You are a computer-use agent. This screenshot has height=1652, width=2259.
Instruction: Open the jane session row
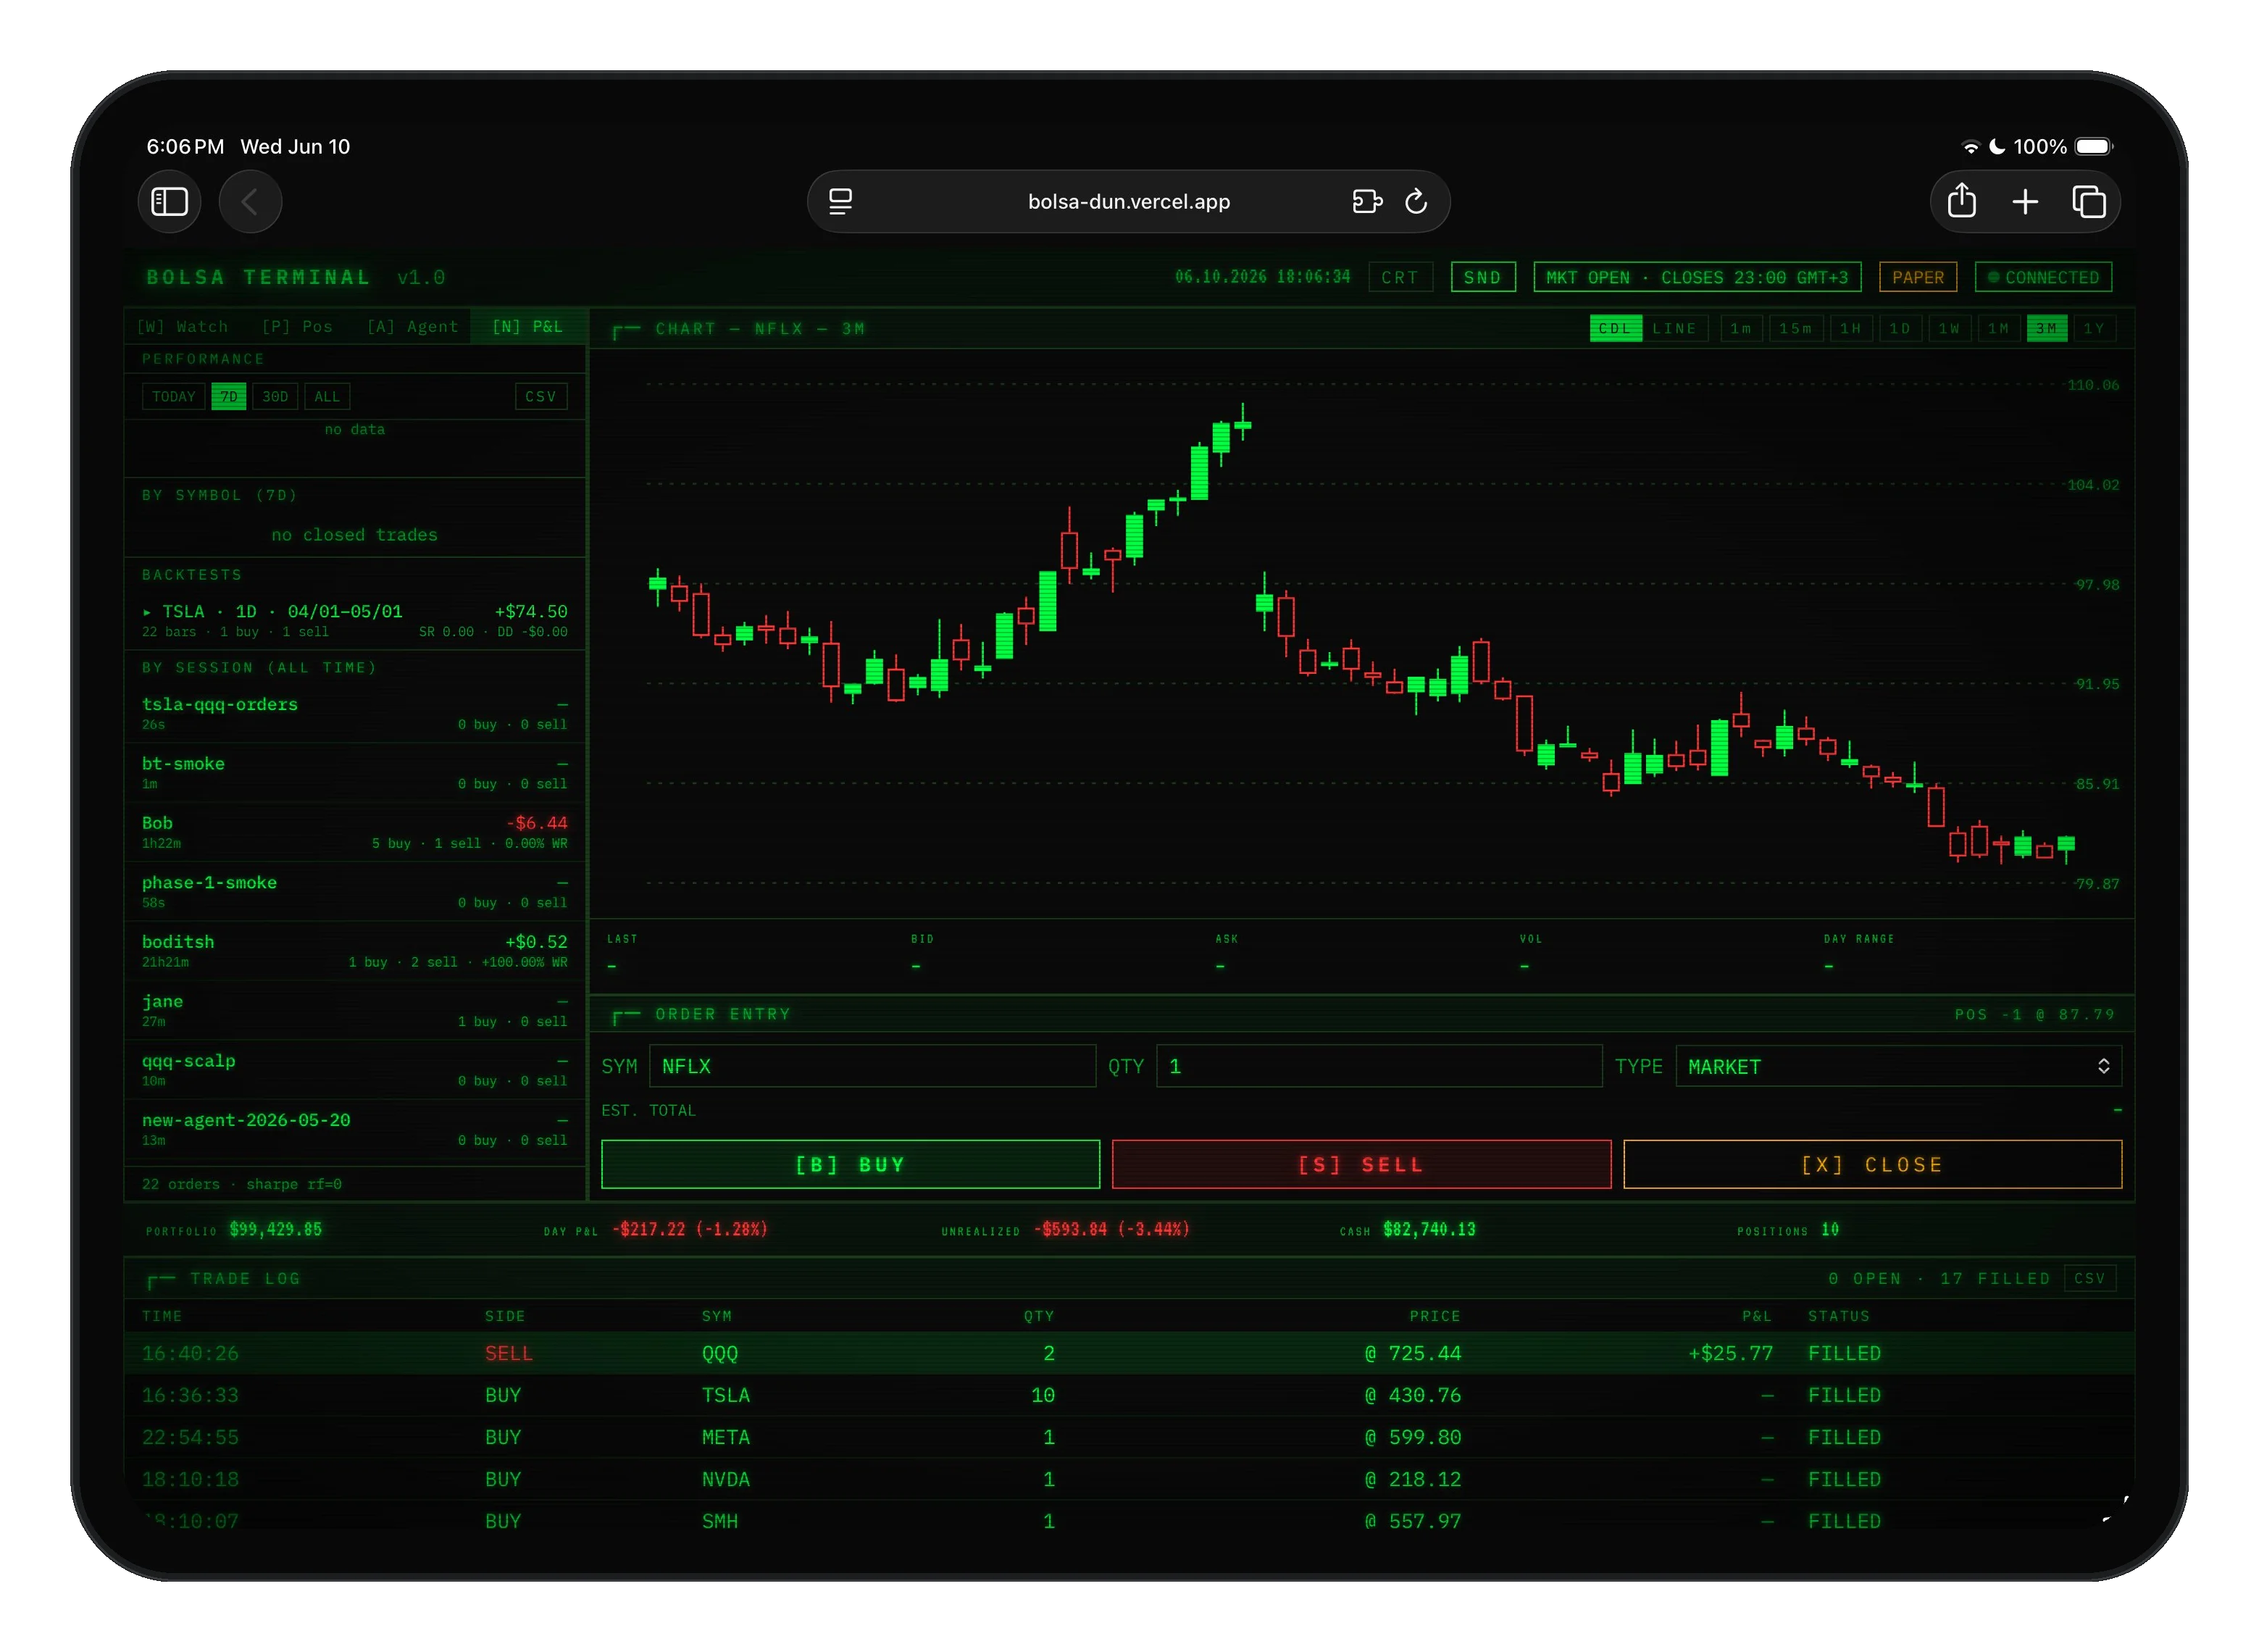tap(354, 1010)
